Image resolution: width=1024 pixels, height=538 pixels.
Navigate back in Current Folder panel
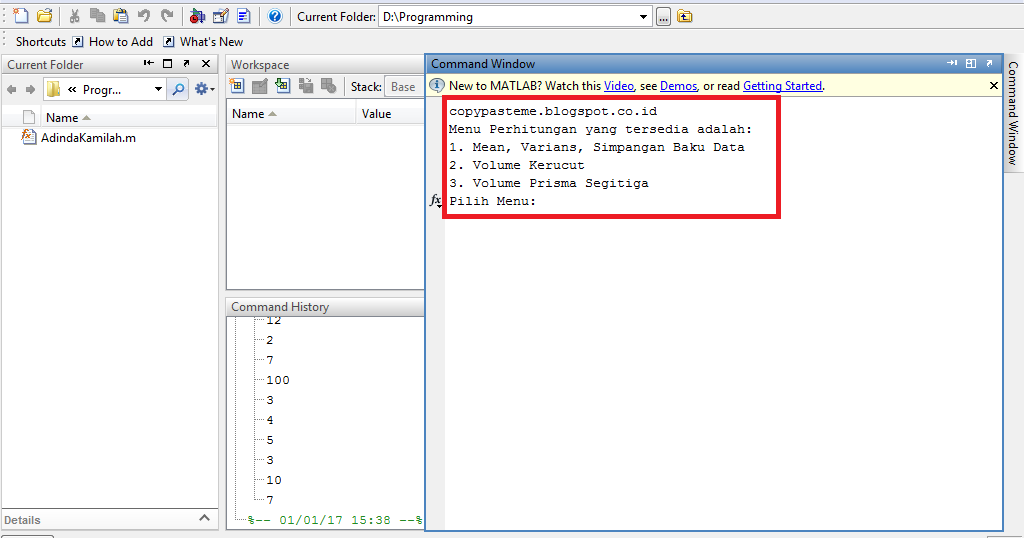click(x=12, y=89)
